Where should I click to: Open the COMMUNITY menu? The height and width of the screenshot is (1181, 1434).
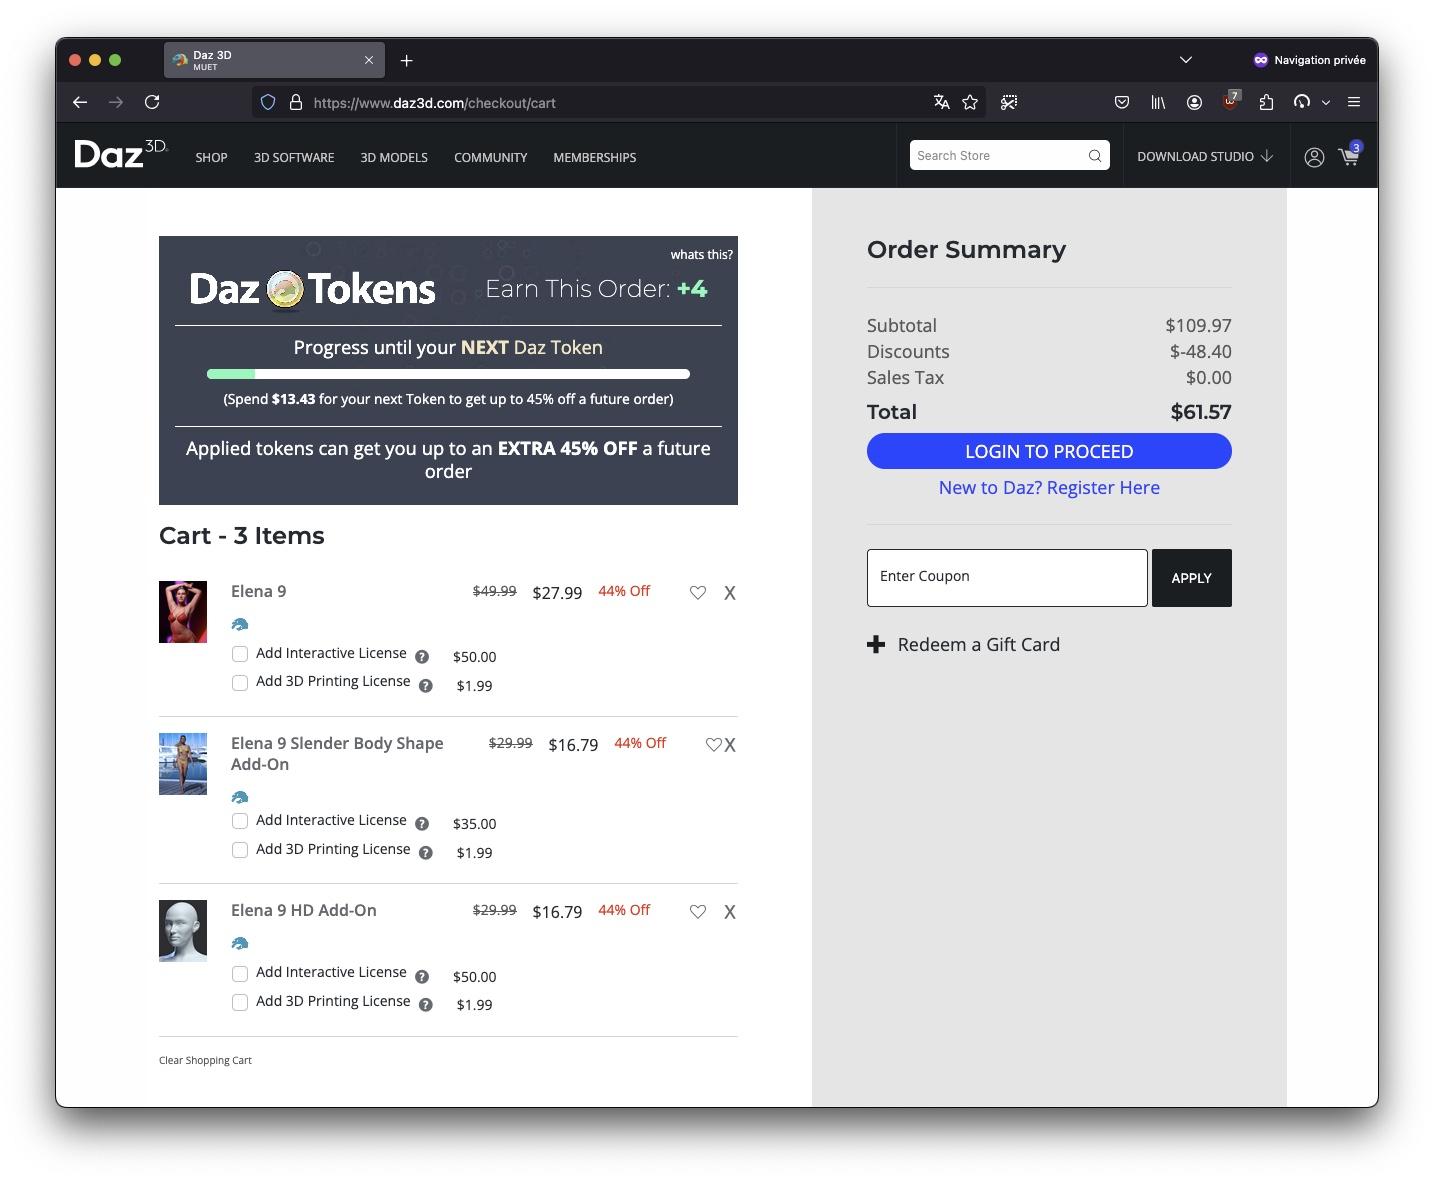pyautogui.click(x=490, y=157)
